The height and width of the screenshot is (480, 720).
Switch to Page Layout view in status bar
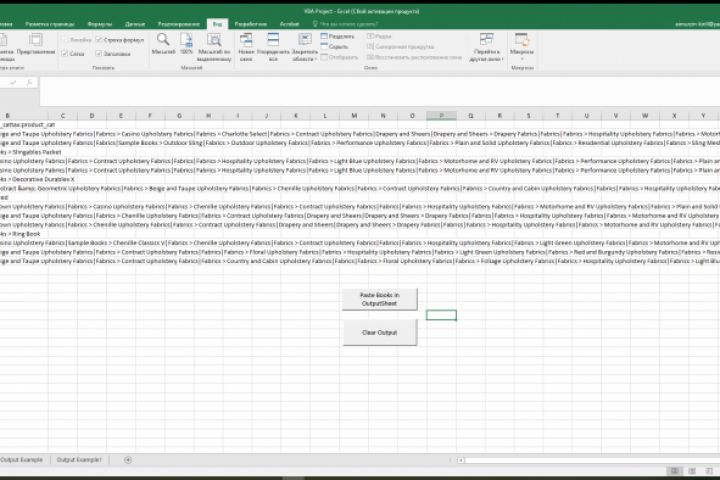click(x=692, y=471)
